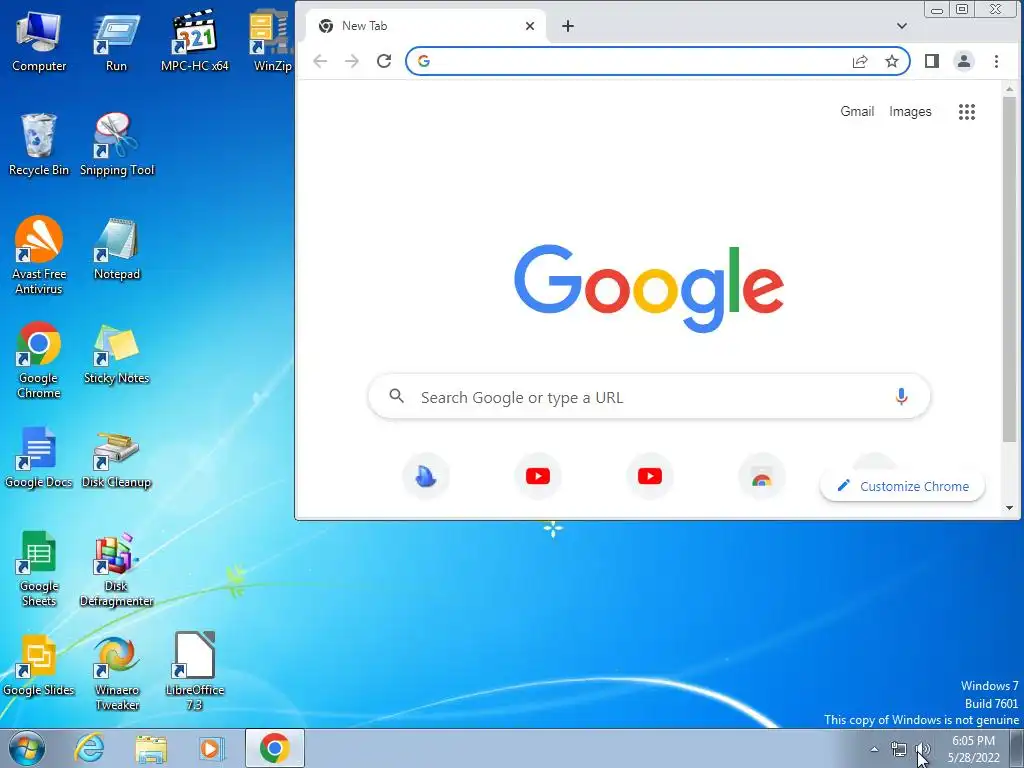Click the Chrome taskbar button

[x=274, y=748]
